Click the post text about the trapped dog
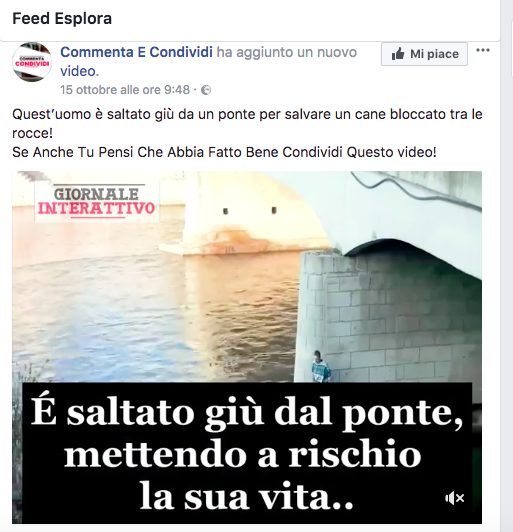Screen dimensions: 513x532 click(x=247, y=124)
